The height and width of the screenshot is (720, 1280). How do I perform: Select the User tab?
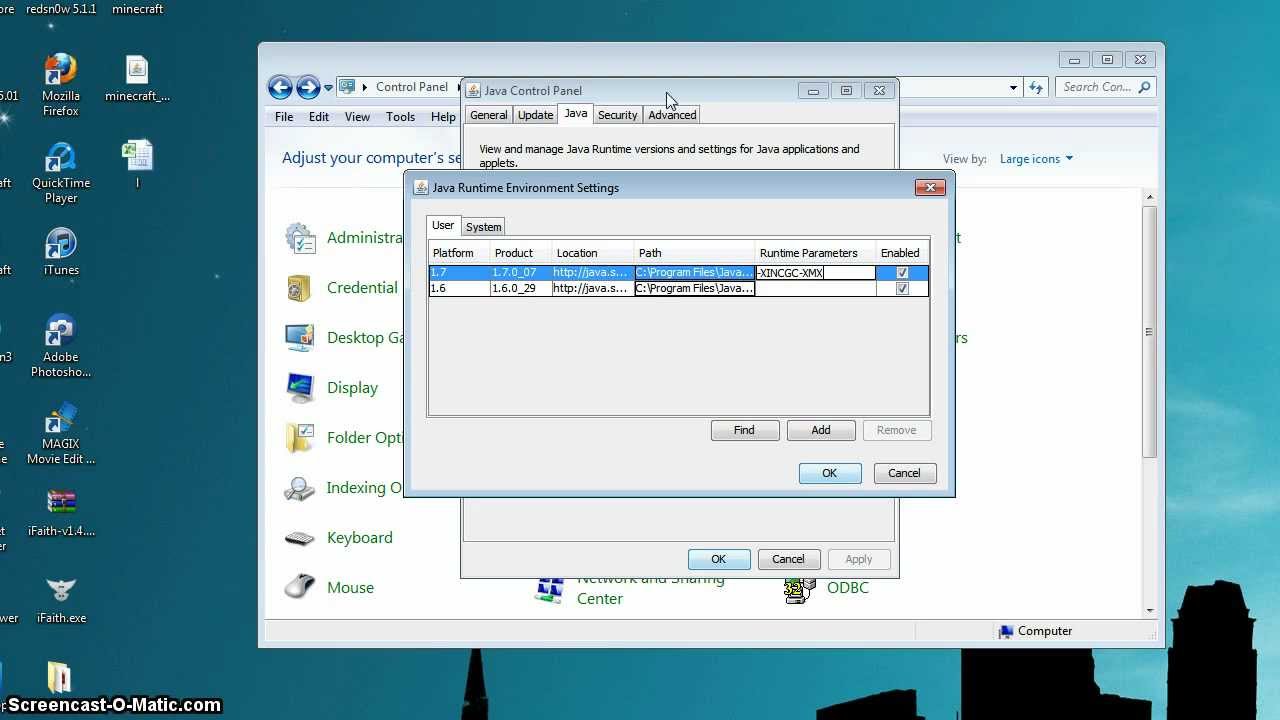(443, 226)
